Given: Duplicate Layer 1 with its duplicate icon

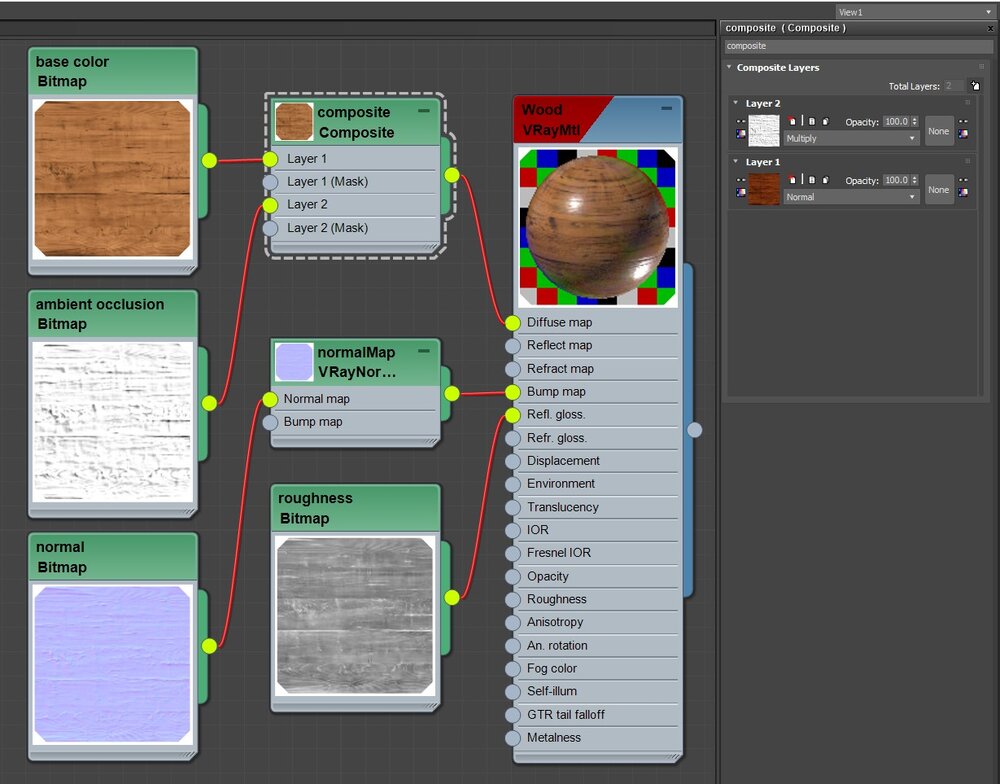Looking at the screenshot, I should pos(825,181).
